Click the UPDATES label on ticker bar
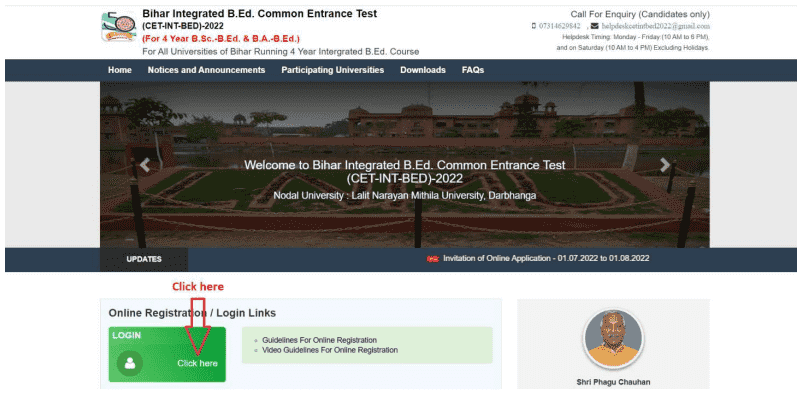 tap(144, 259)
